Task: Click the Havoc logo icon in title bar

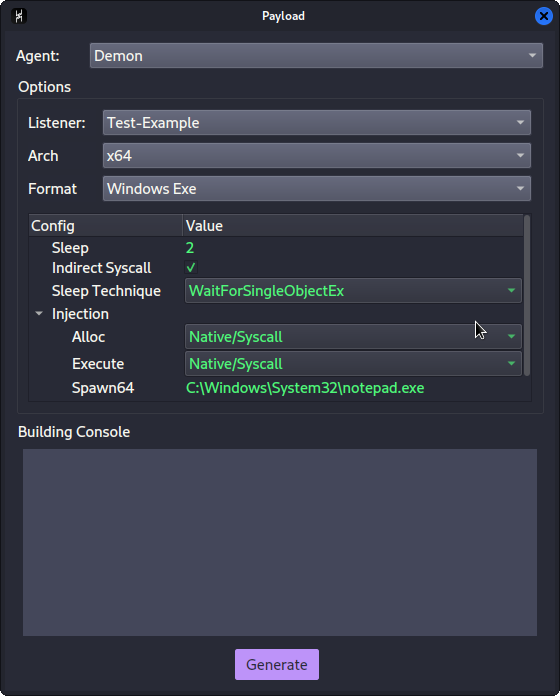Action: pyautogui.click(x=19, y=16)
